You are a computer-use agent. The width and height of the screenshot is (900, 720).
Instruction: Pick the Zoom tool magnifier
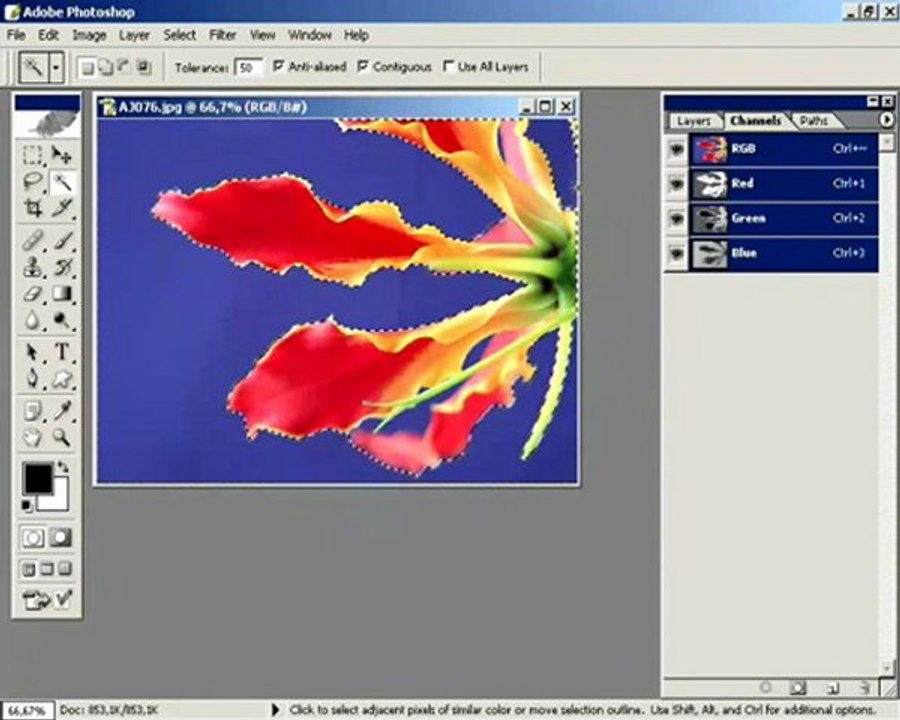tap(62, 438)
